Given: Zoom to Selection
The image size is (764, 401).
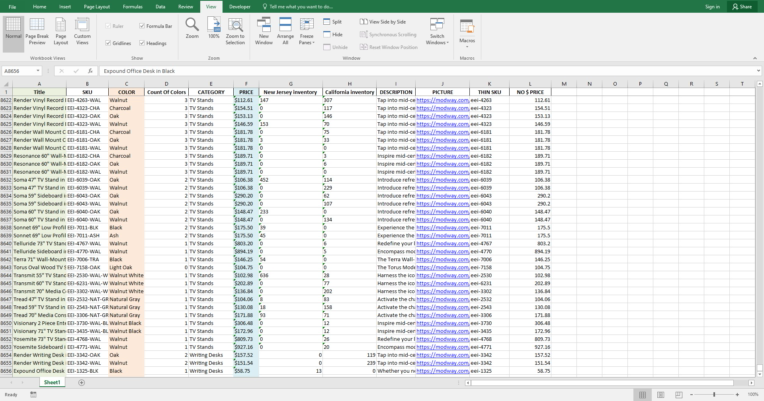Looking at the screenshot, I should click(235, 32).
